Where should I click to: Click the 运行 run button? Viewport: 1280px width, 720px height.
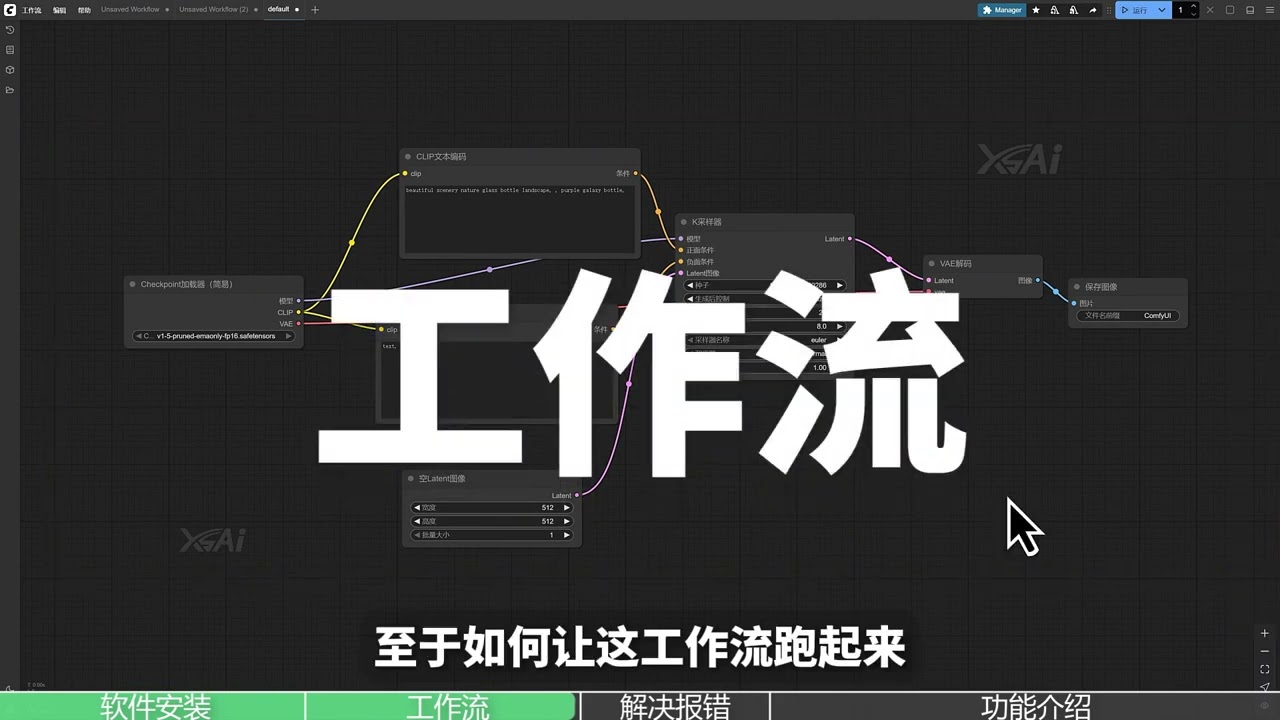[1135, 10]
